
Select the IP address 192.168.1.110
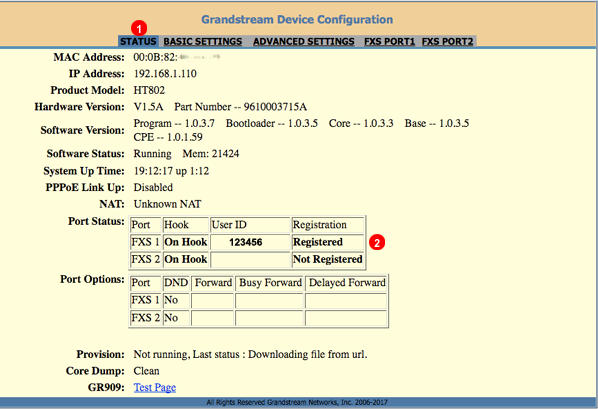(x=165, y=73)
